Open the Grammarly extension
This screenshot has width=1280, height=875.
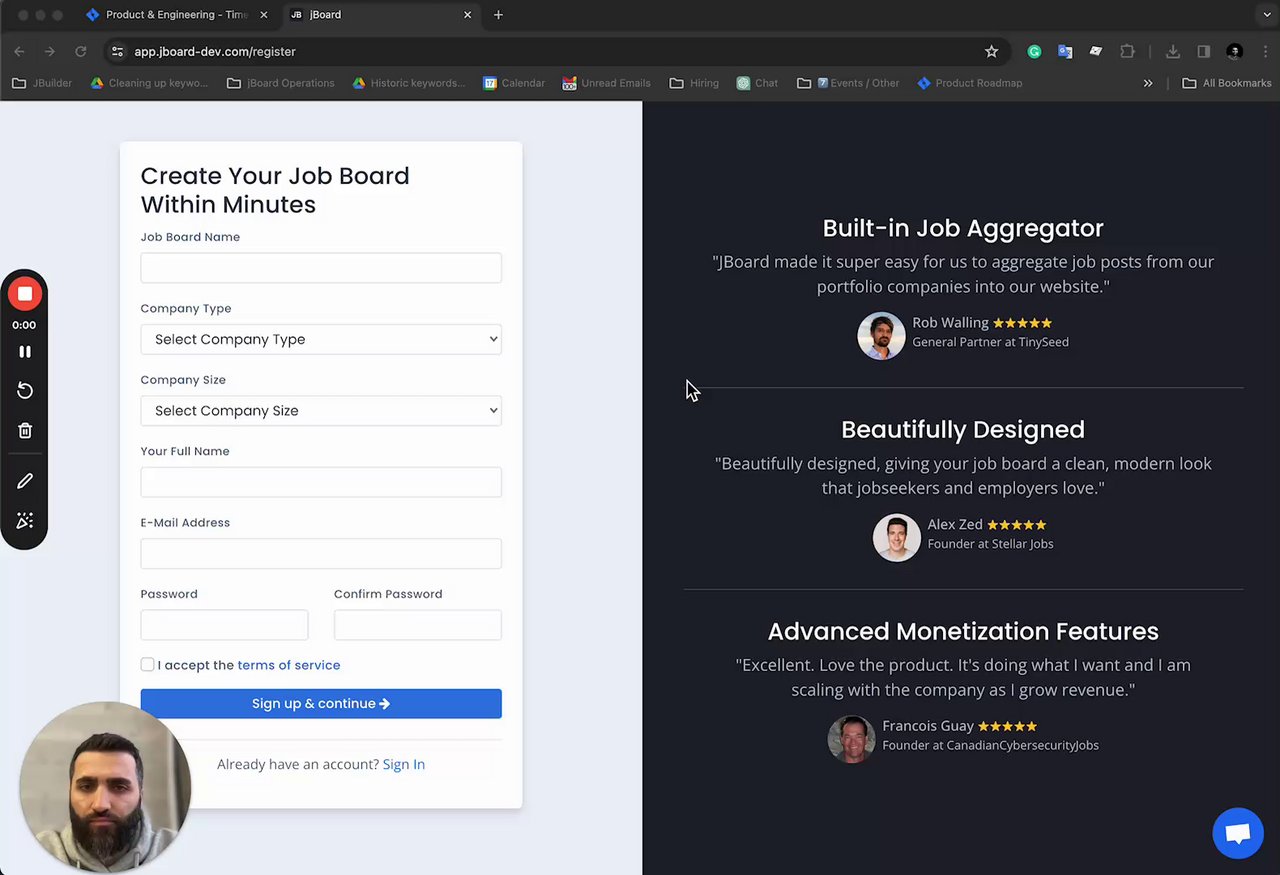click(1035, 51)
